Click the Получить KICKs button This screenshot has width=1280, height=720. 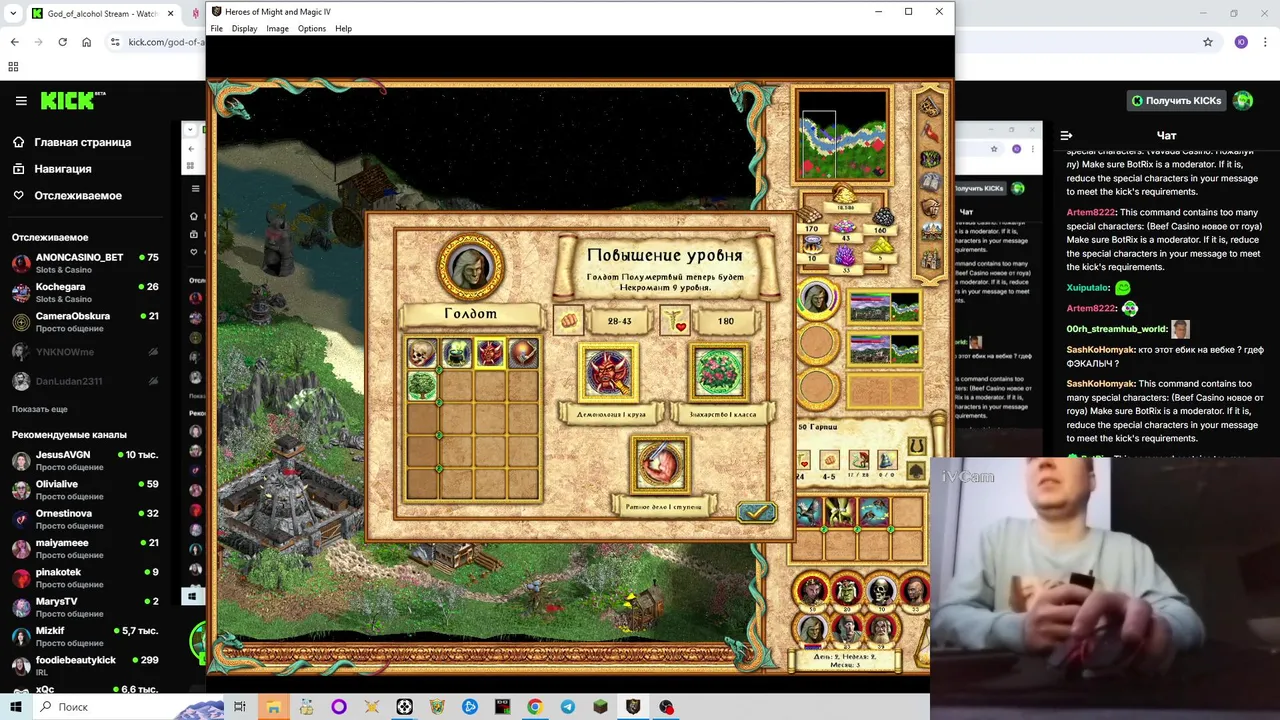[1176, 101]
